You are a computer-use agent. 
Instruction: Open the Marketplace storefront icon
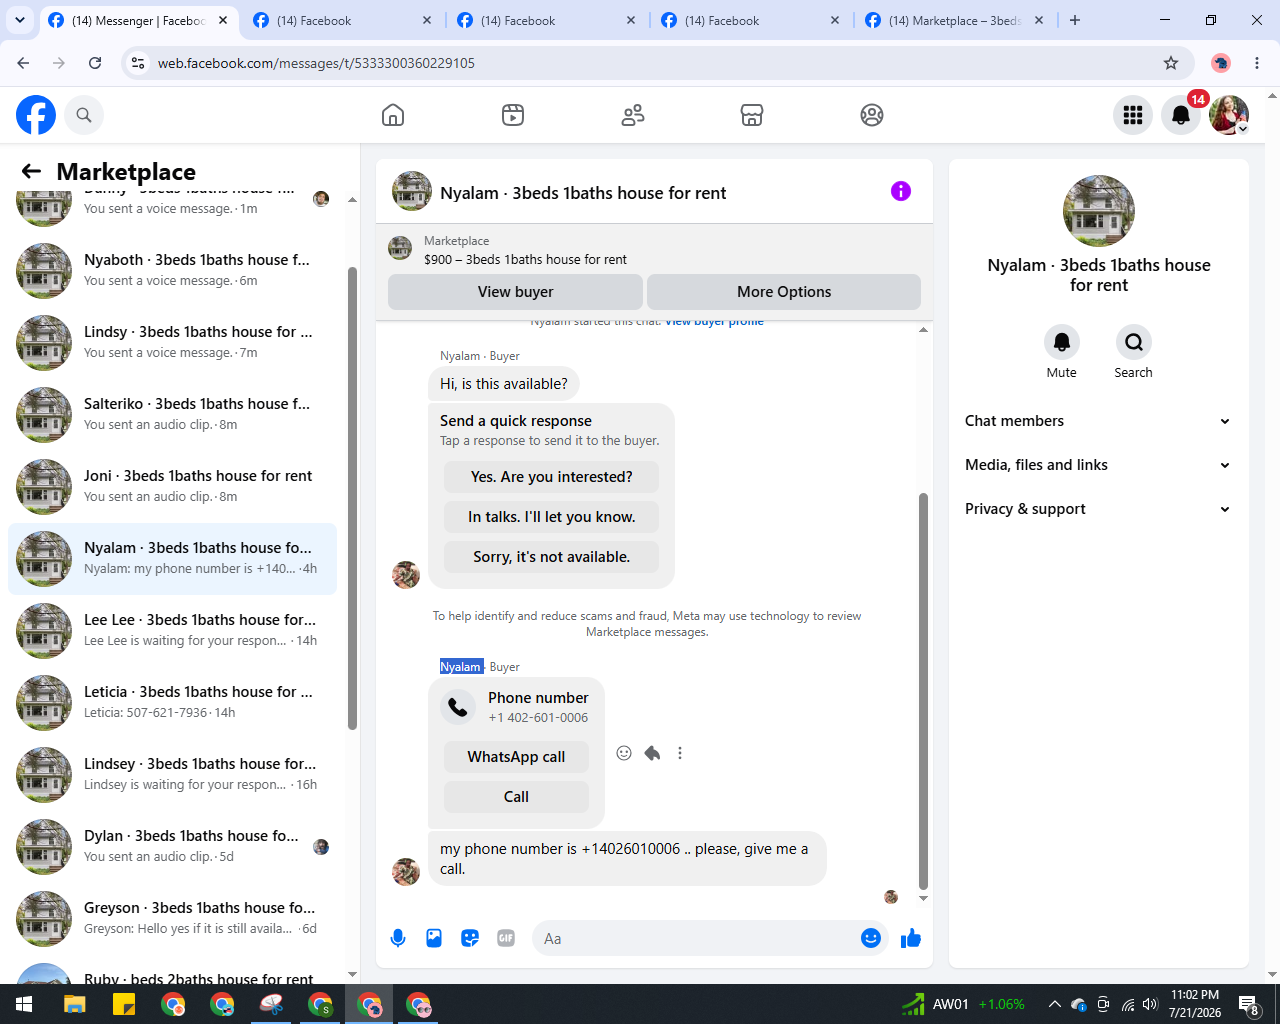[752, 115]
